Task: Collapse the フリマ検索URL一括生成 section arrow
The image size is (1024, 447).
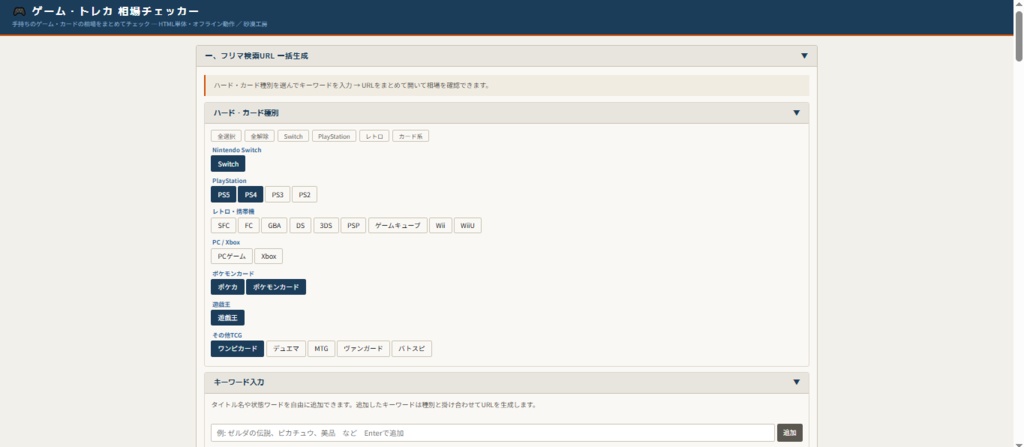Action: (804, 56)
